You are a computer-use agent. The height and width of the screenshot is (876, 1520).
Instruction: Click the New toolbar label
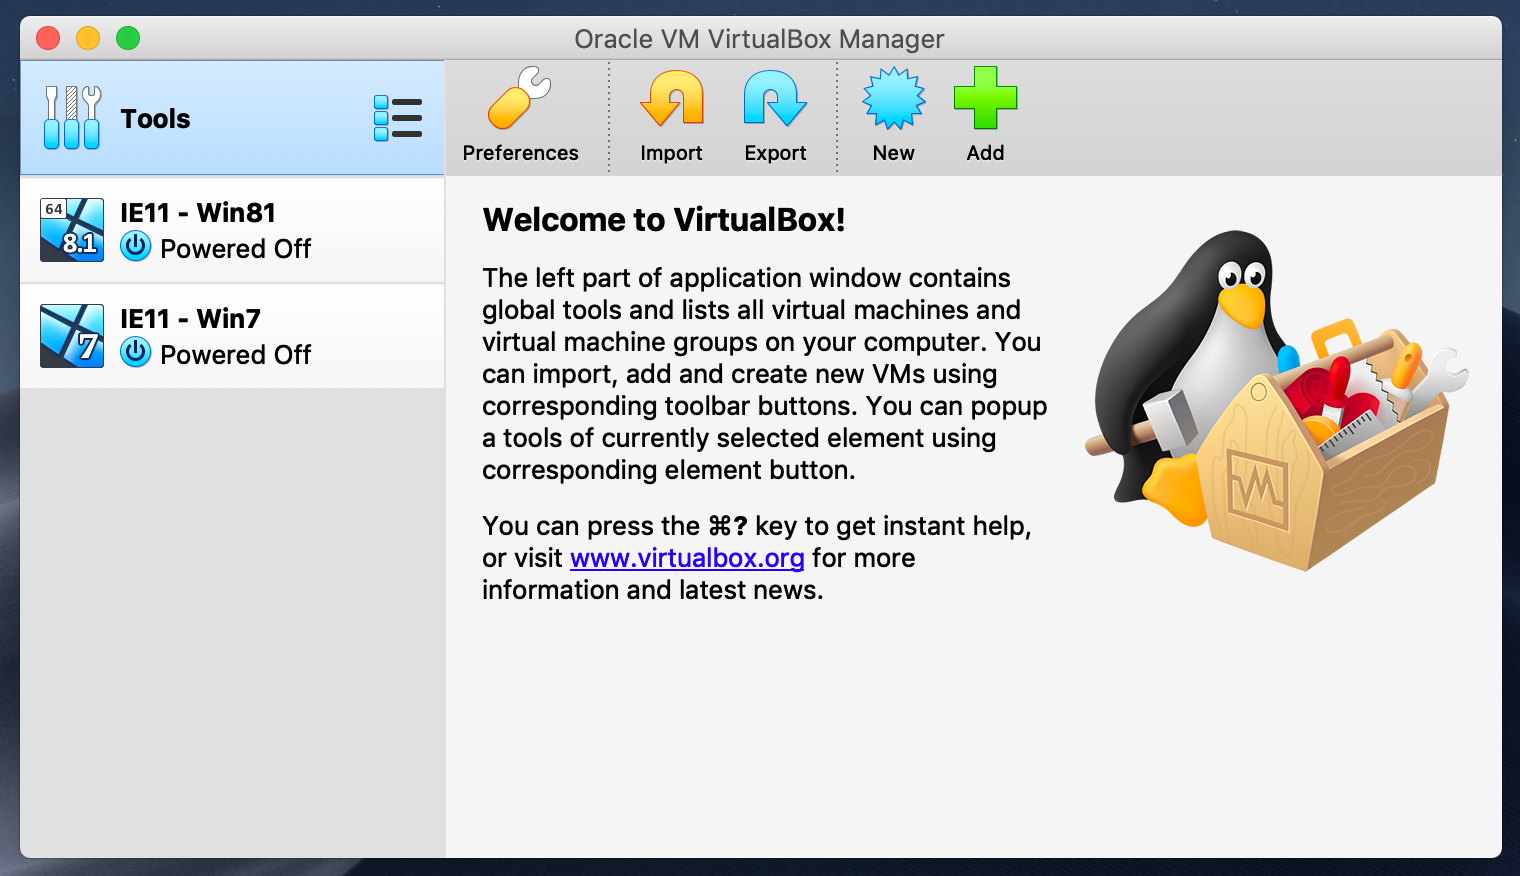pos(893,153)
